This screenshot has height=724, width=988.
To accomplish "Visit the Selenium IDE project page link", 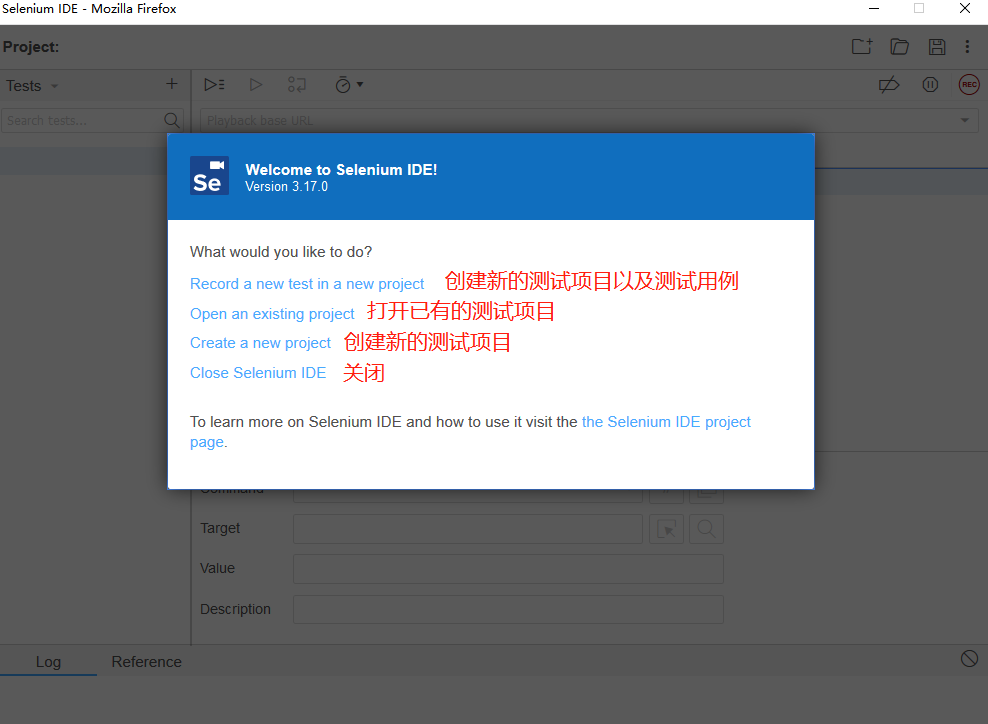I will pos(666,422).
